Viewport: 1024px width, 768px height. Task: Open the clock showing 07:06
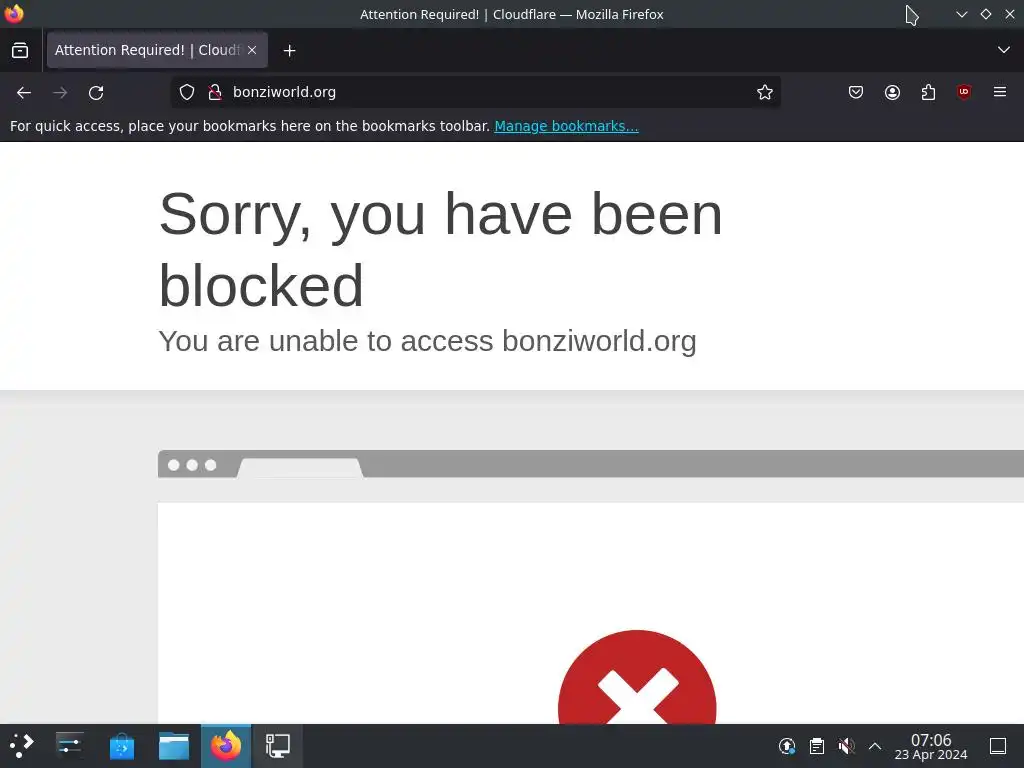(x=931, y=746)
